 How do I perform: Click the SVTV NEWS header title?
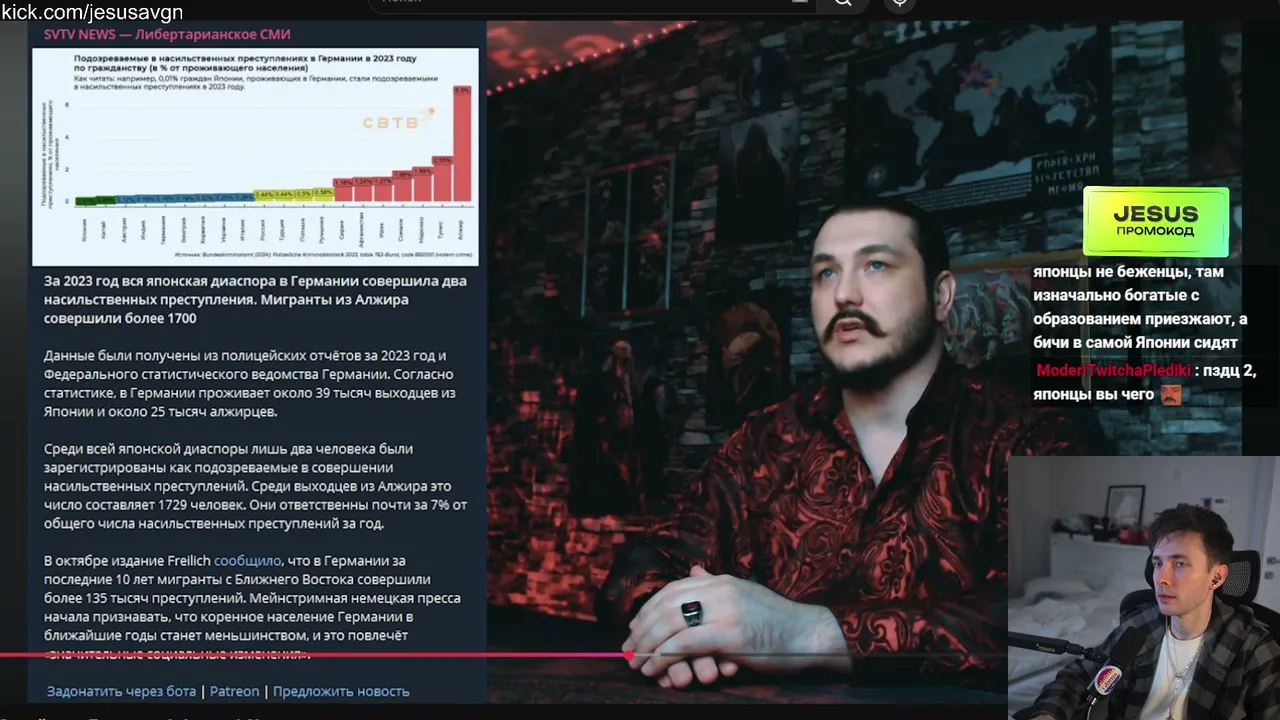coord(167,34)
